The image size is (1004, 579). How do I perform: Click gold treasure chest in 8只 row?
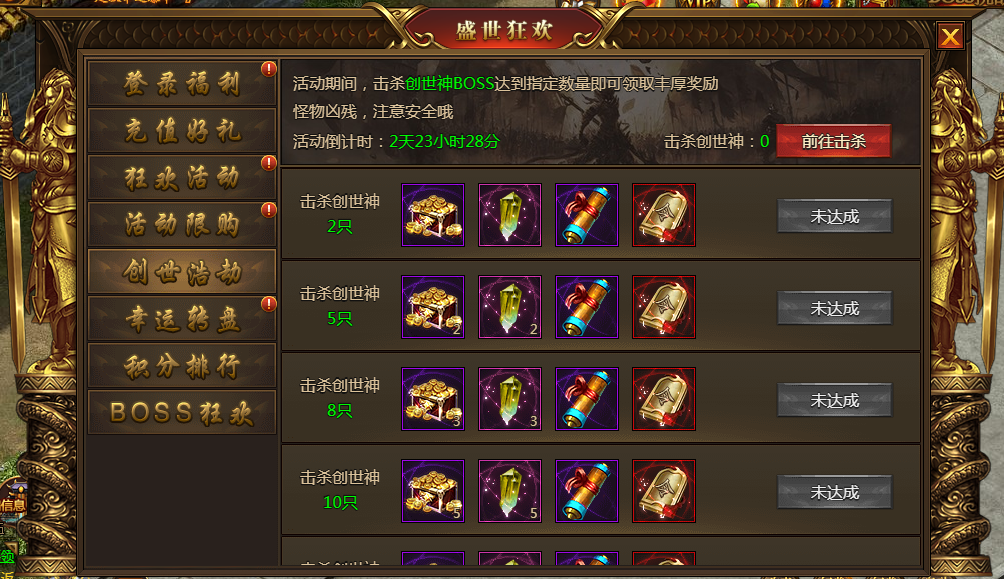pyautogui.click(x=433, y=399)
